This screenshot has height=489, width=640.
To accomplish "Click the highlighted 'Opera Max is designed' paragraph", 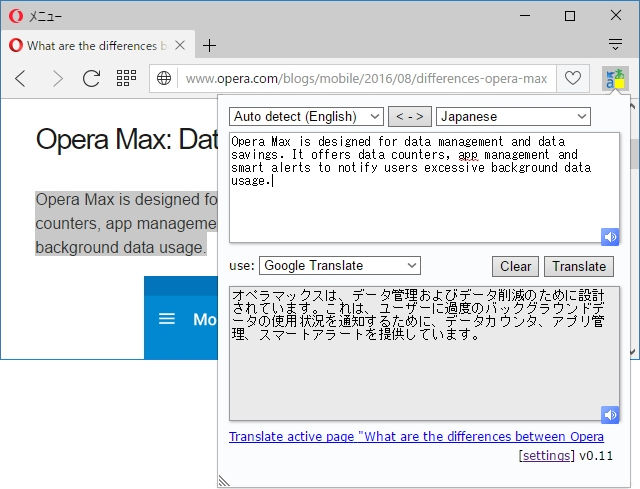I will tap(127, 223).
